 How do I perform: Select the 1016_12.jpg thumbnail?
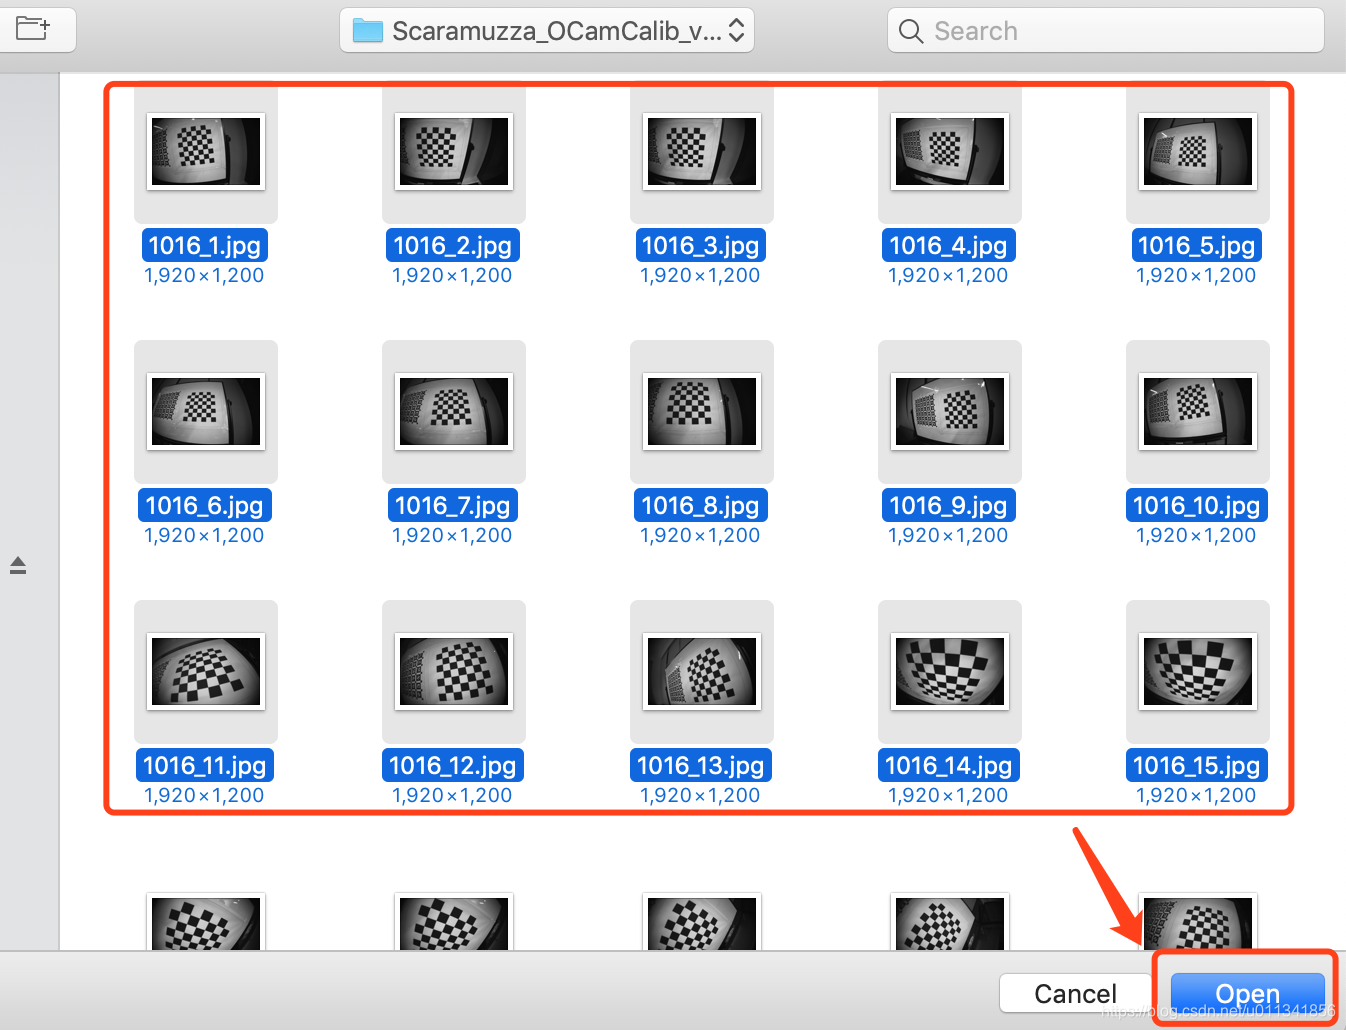click(x=454, y=671)
